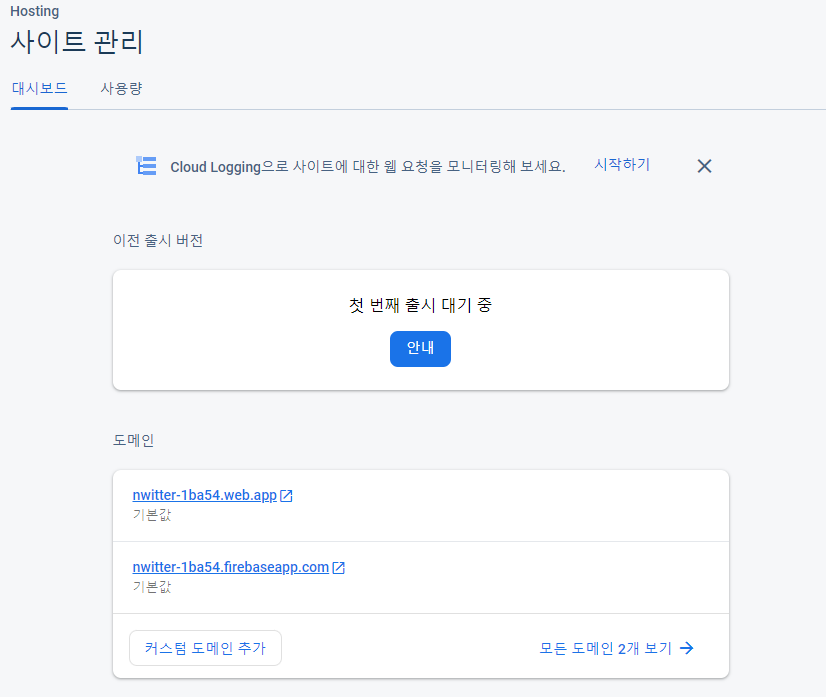Click 모든 도메인 2개 보기 link
The width and height of the screenshot is (826, 697).
click(x=605, y=649)
